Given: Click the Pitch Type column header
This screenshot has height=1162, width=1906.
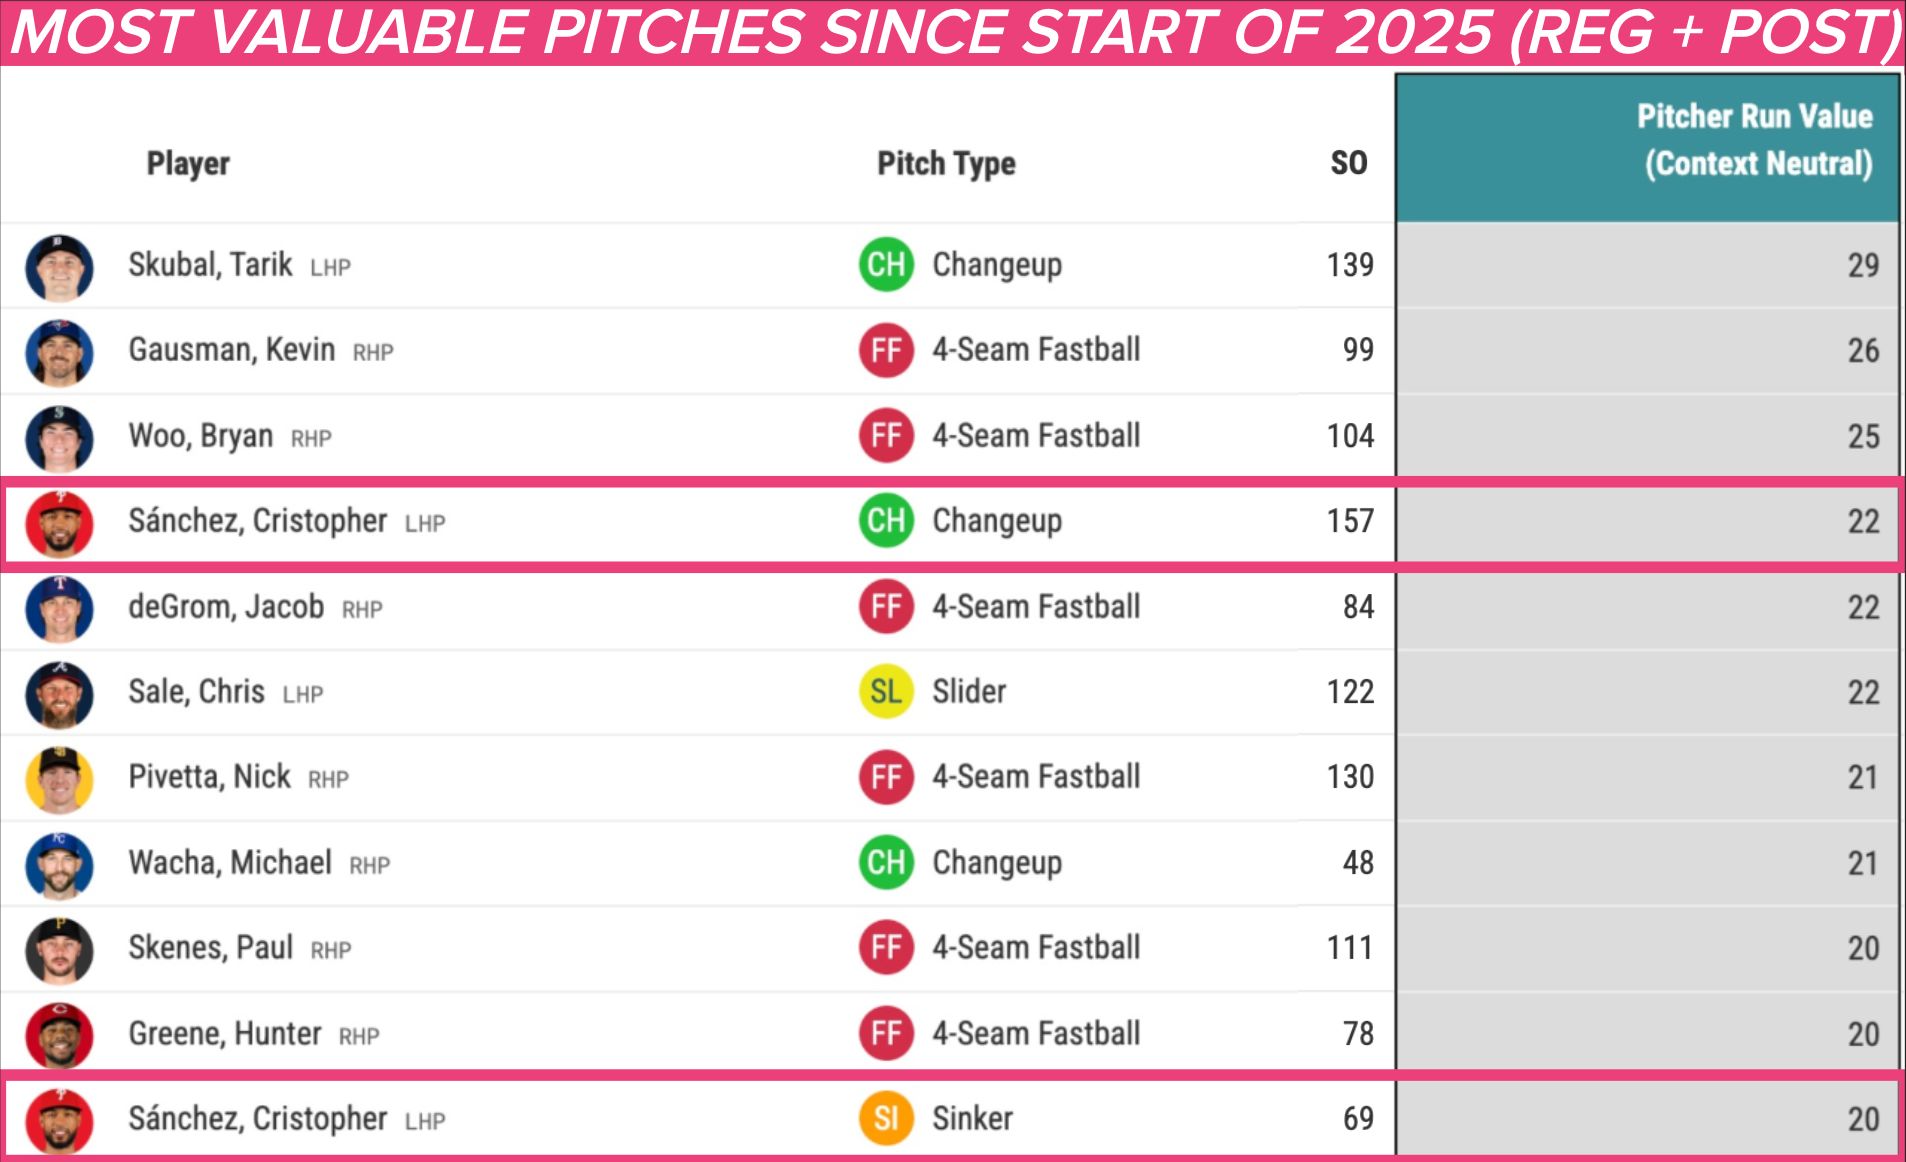Looking at the screenshot, I should coord(946,163).
